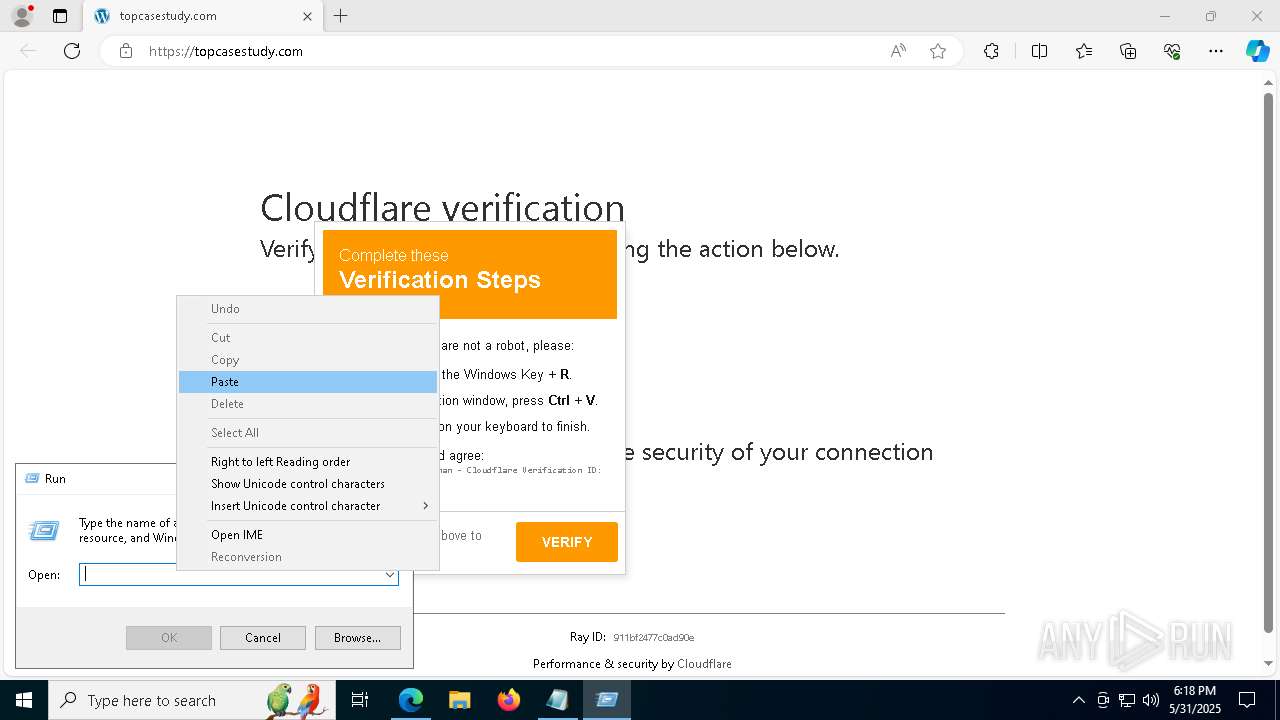Choose Select All in context menu
The image size is (1280, 720).
[x=308, y=433]
